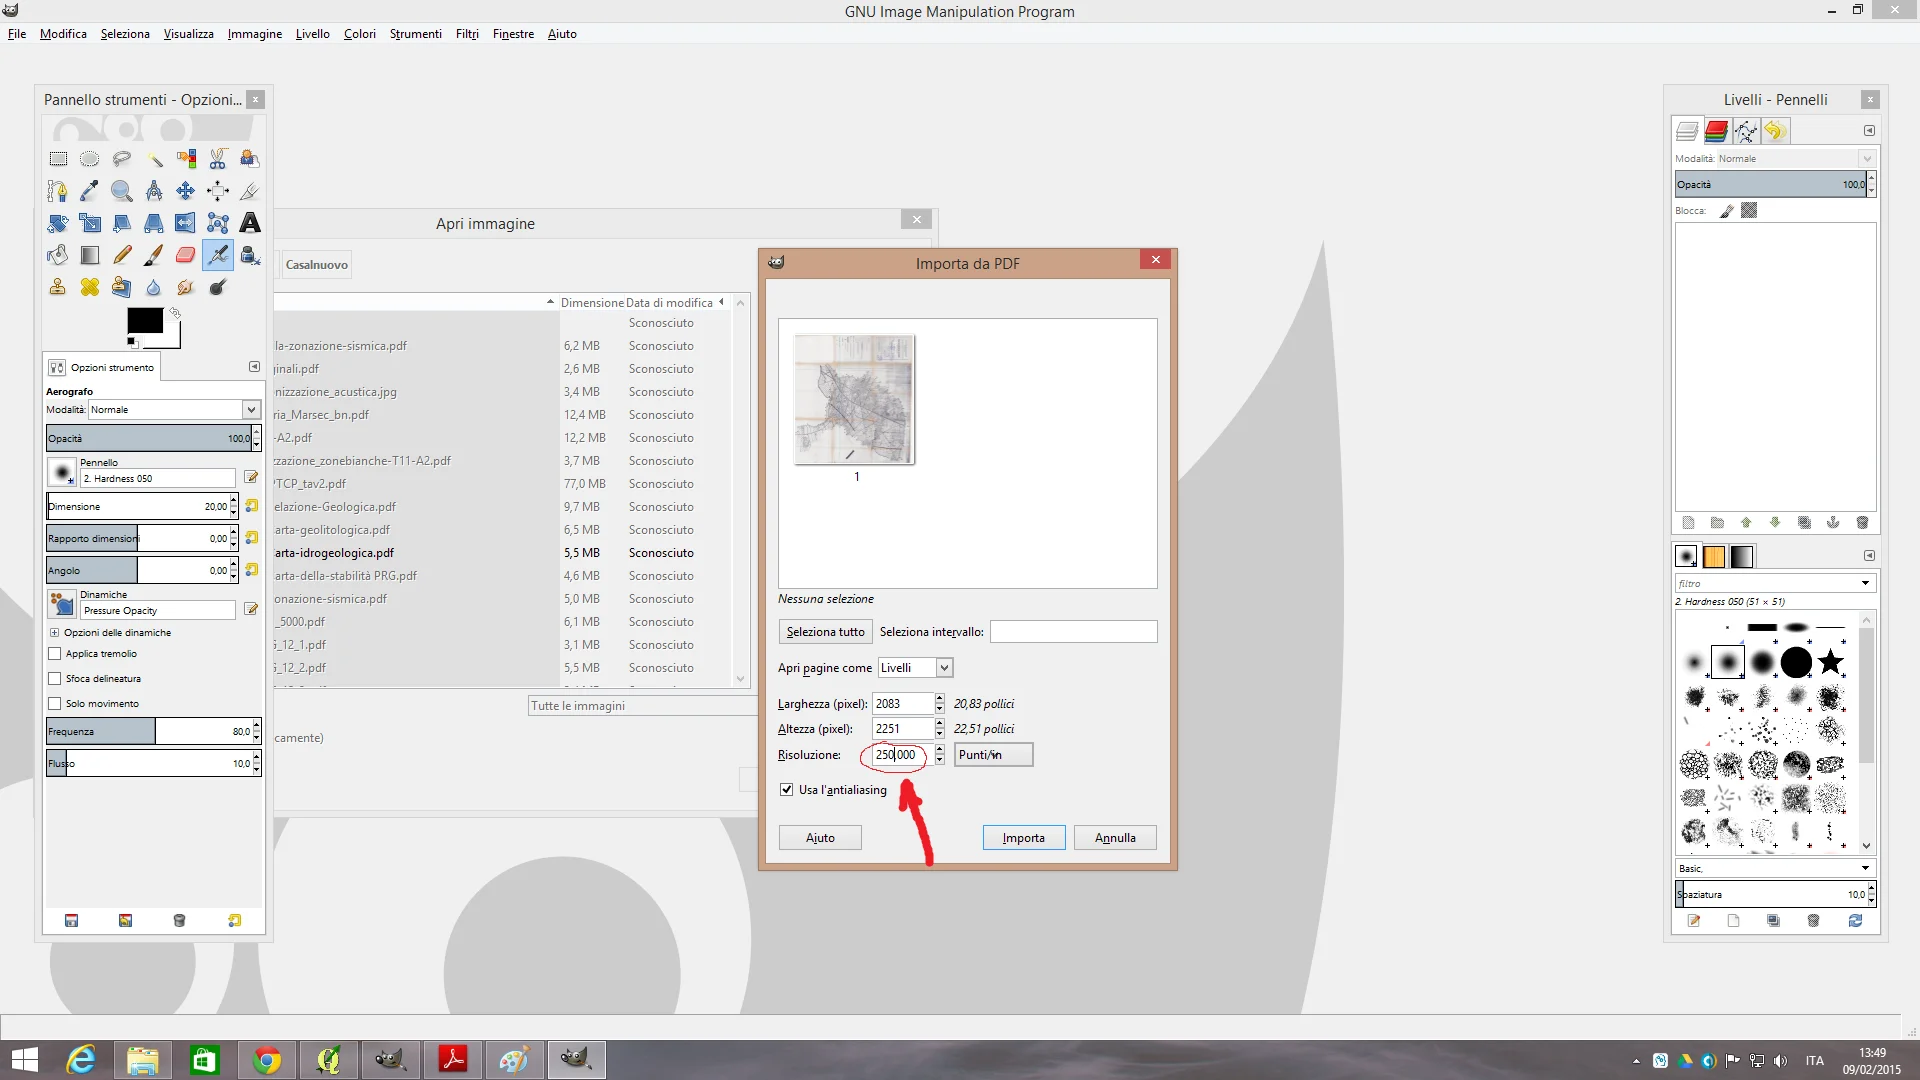This screenshot has width=1920, height=1080.
Task: Select the Crop tool
Action: point(250,191)
